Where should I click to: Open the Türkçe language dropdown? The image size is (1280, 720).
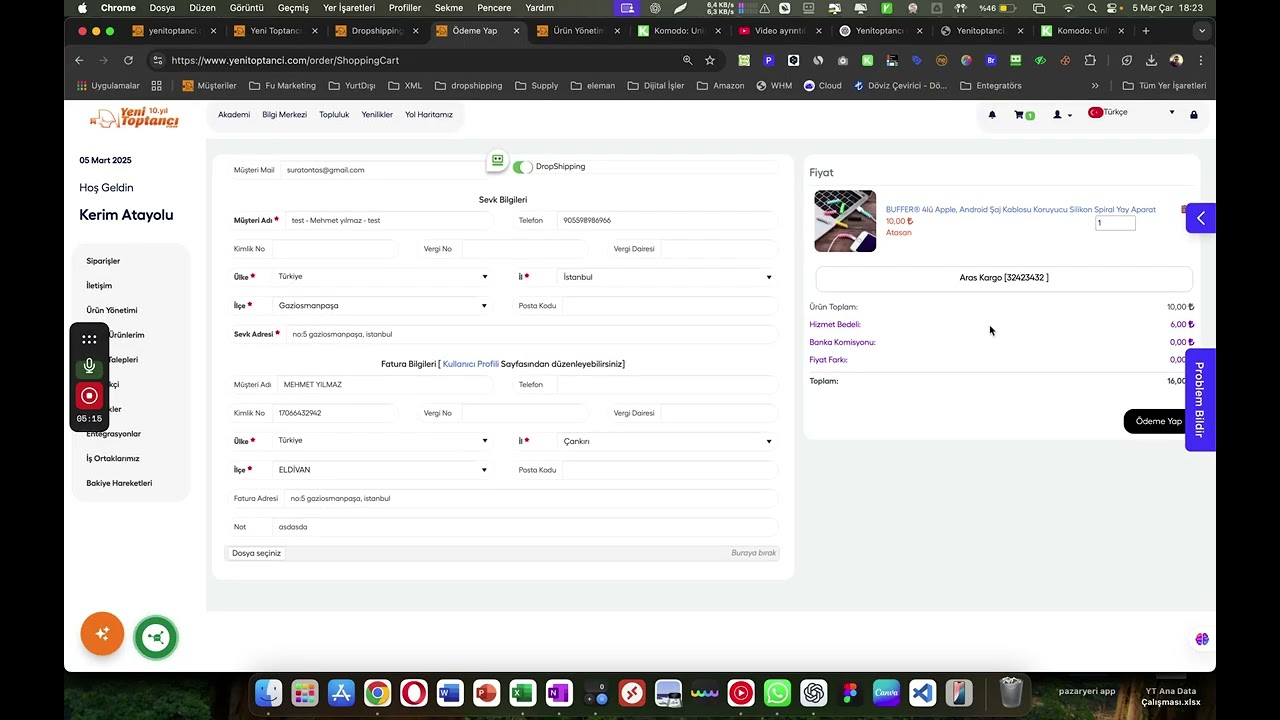[1132, 113]
